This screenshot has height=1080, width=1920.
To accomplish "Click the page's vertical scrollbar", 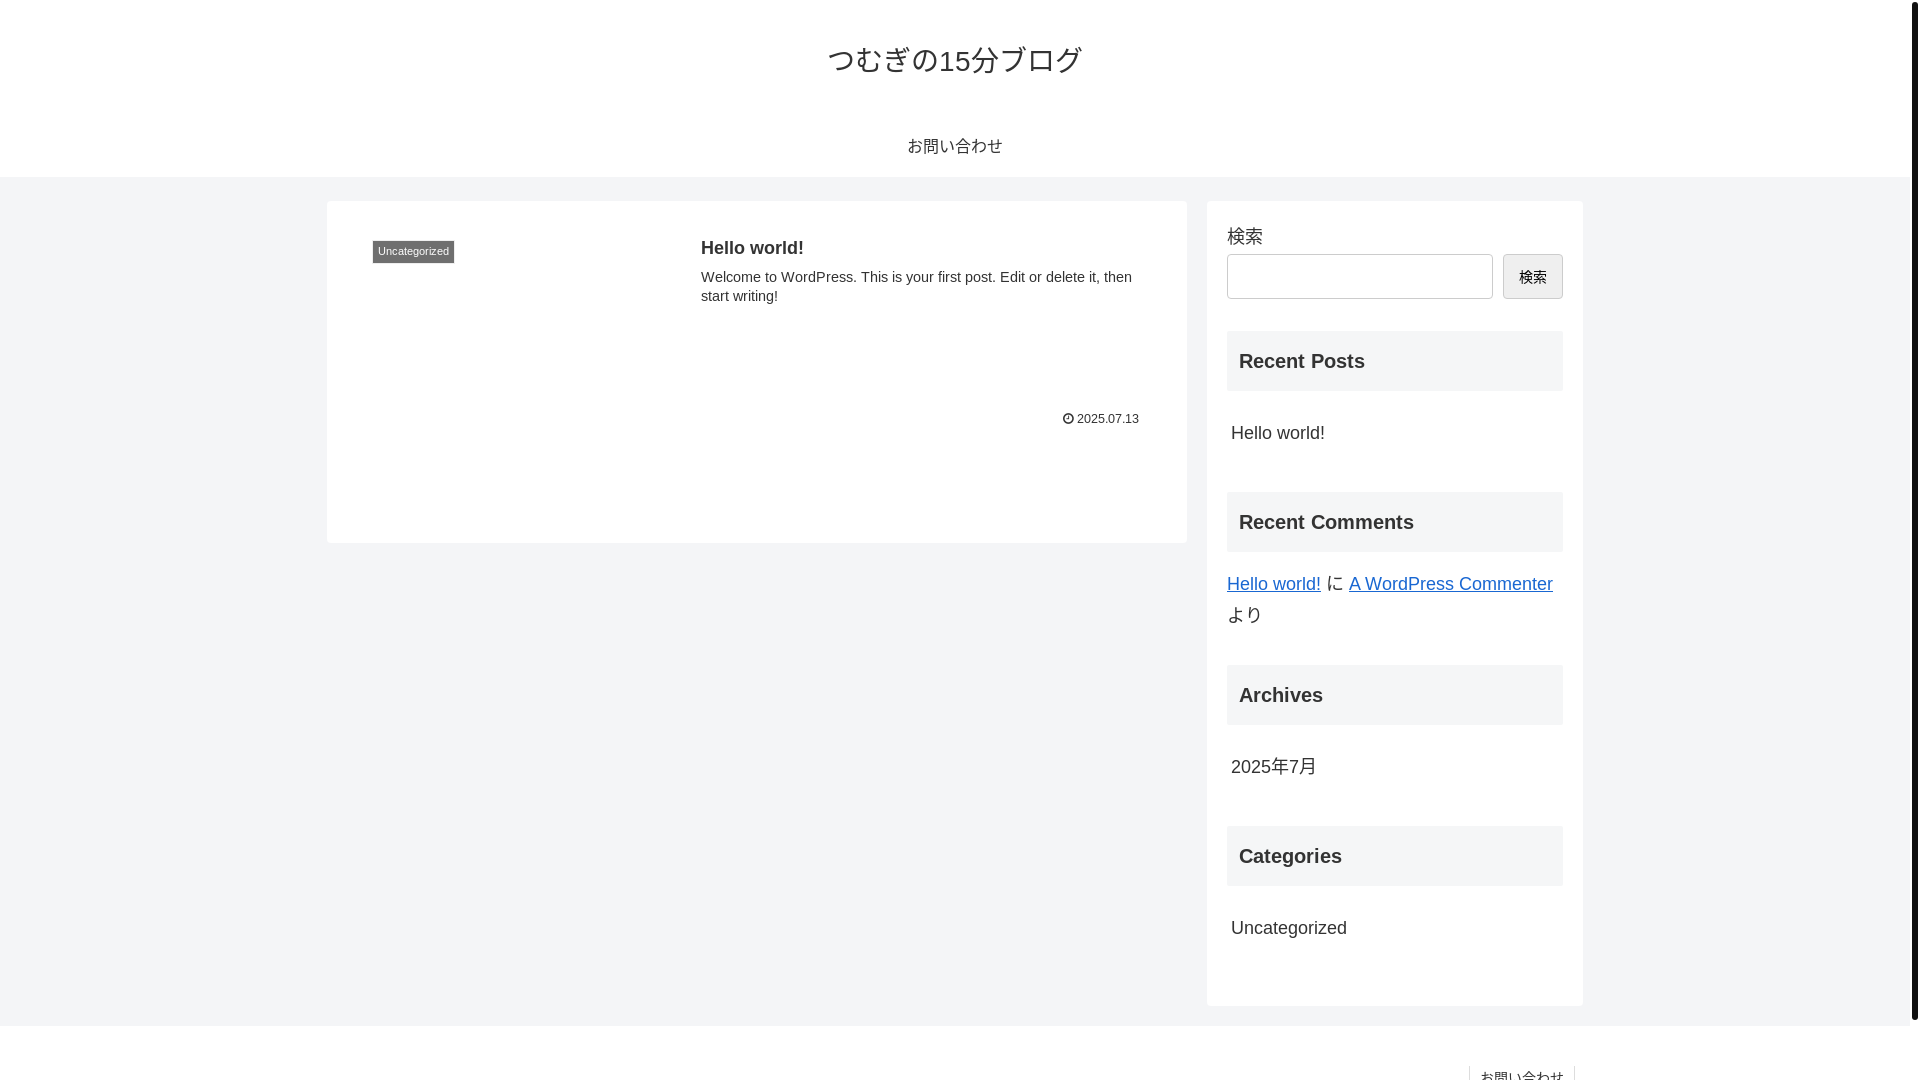I will [1915, 510].
